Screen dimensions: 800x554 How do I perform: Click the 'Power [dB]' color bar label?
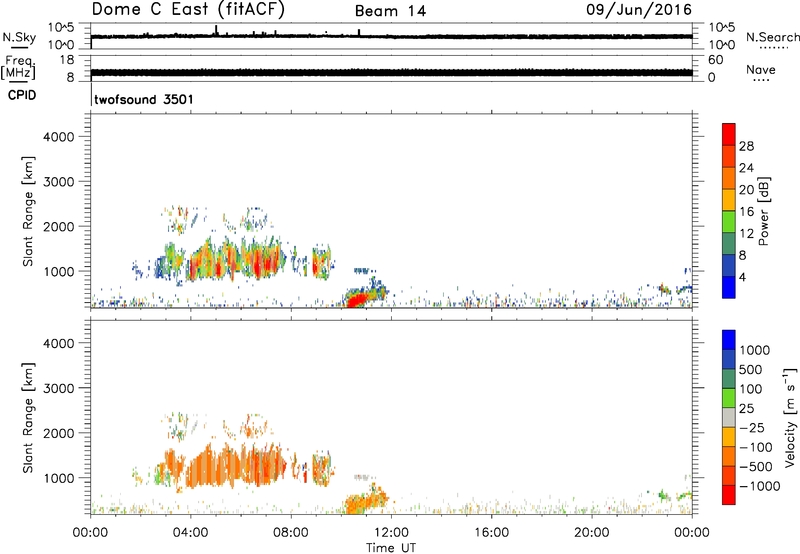(763, 211)
